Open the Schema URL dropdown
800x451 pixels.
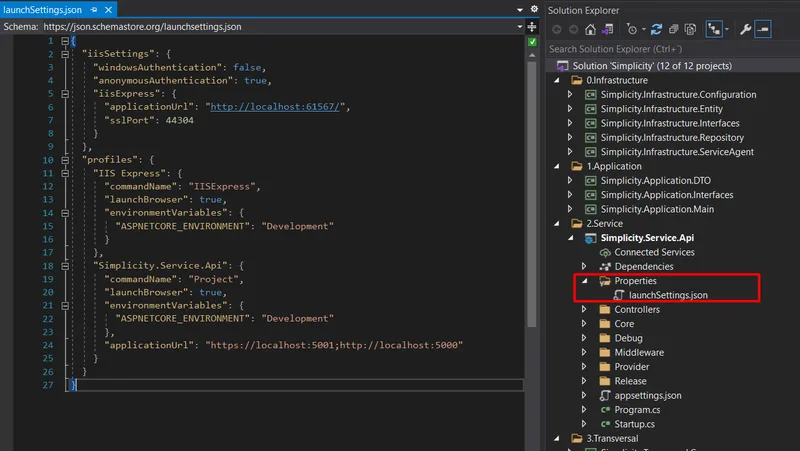[519, 27]
